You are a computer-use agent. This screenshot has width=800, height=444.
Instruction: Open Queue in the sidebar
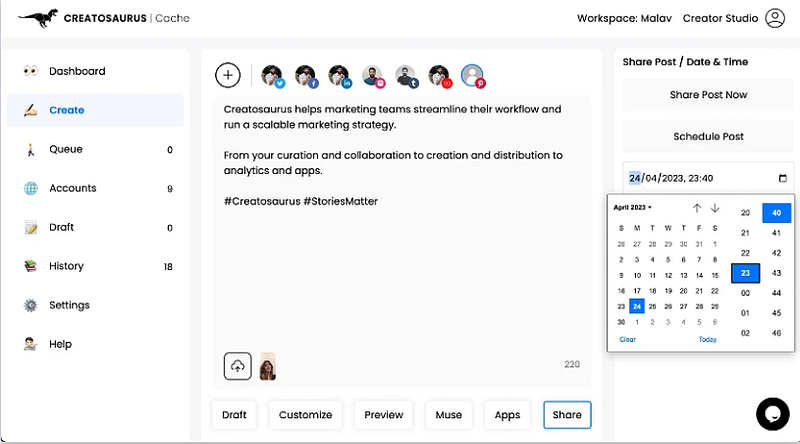(95, 149)
